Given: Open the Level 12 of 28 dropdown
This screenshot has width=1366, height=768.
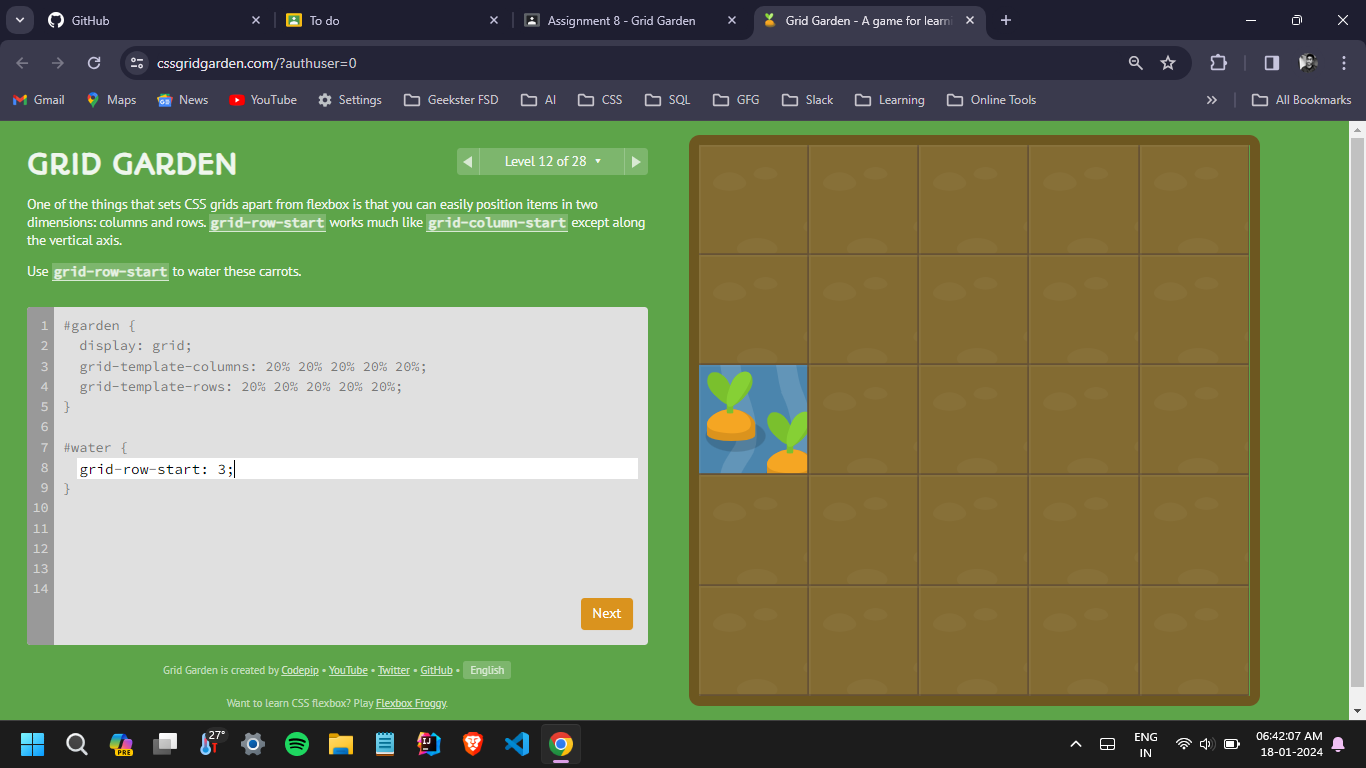Looking at the screenshot, I should (x=552, y=161).
